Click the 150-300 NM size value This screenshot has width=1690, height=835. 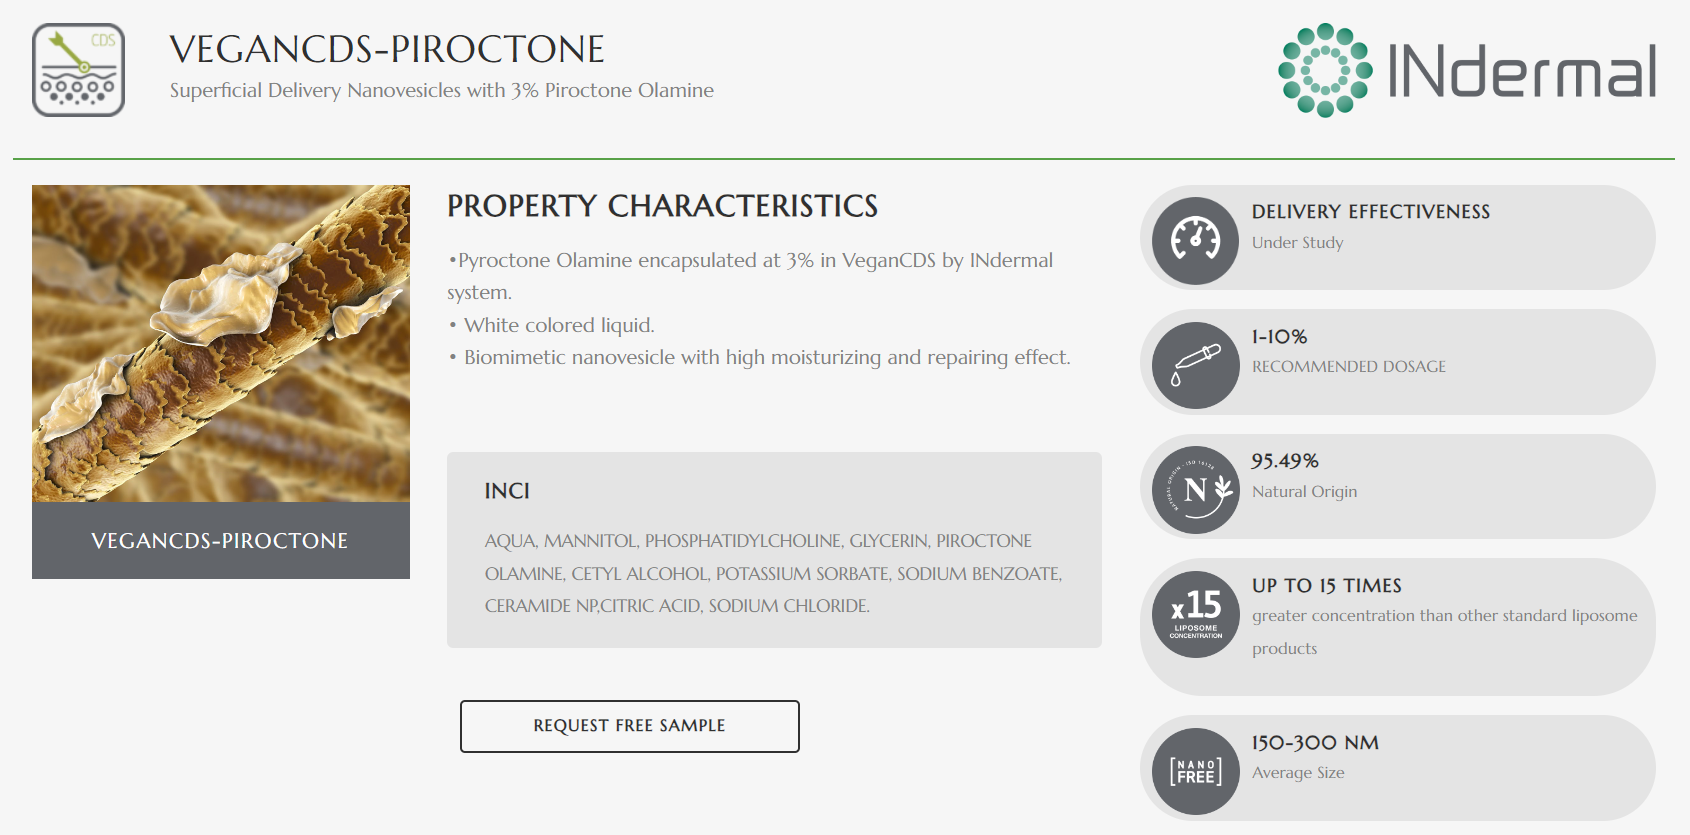point(1315,743)
